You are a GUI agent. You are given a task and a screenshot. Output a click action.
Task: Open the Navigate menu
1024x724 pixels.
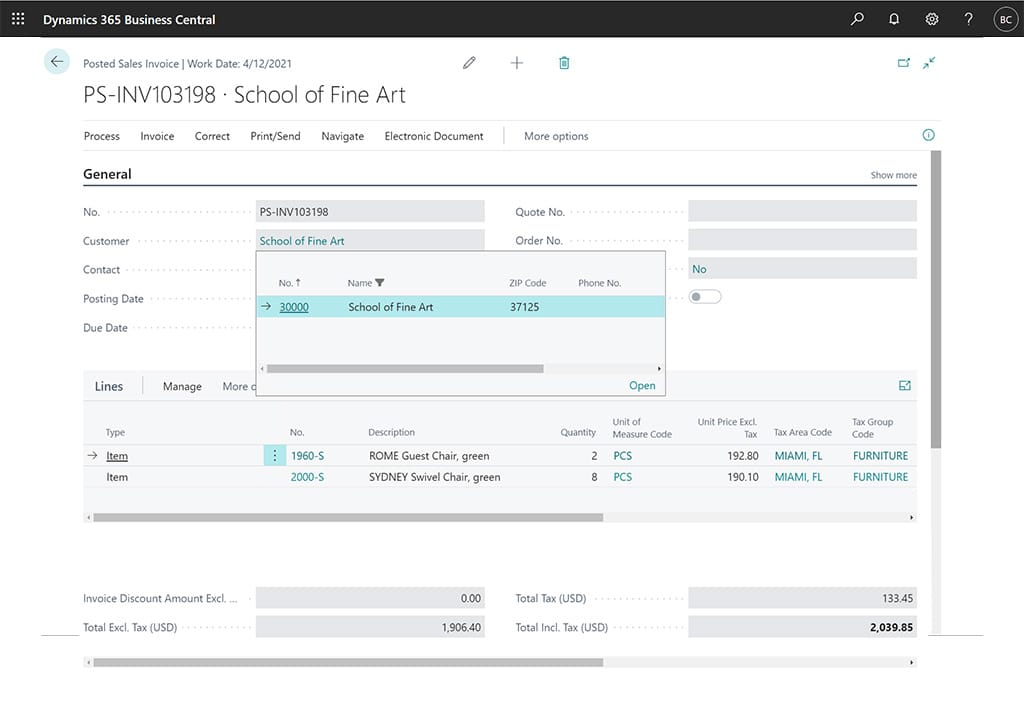pyautogui.click(x=342, y=136)
